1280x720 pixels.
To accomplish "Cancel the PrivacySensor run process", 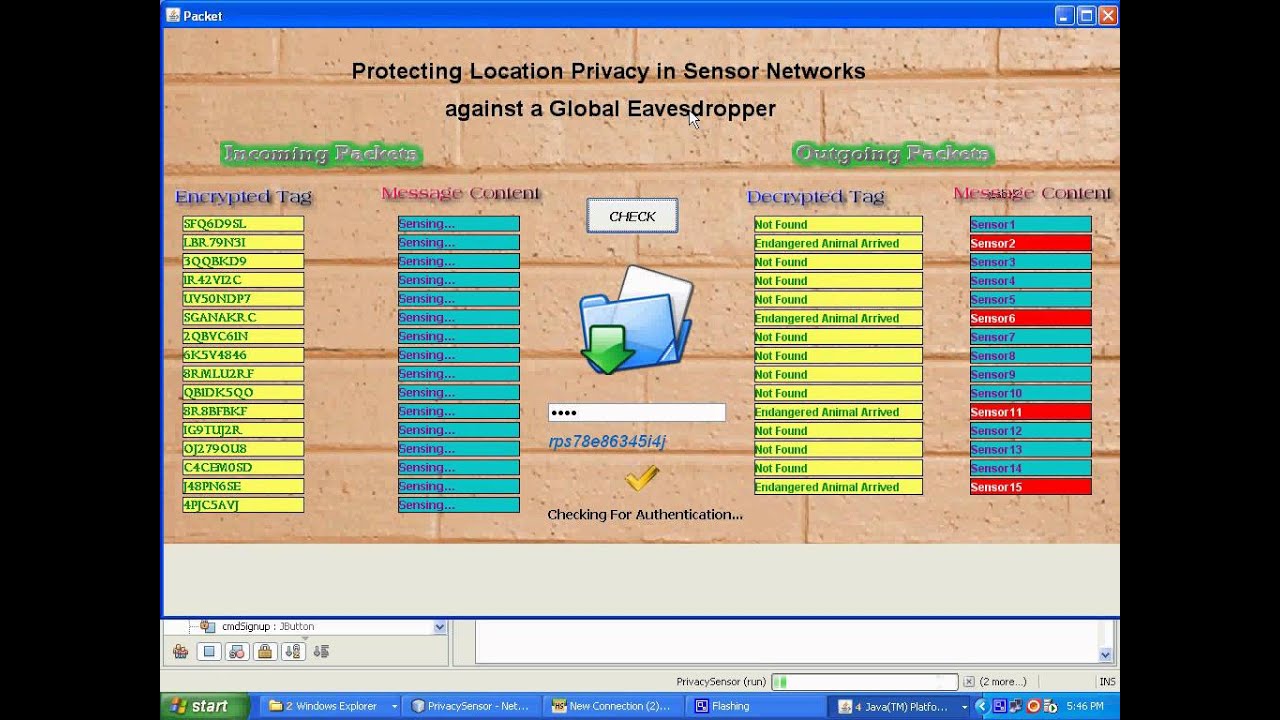I will (967, 682).
